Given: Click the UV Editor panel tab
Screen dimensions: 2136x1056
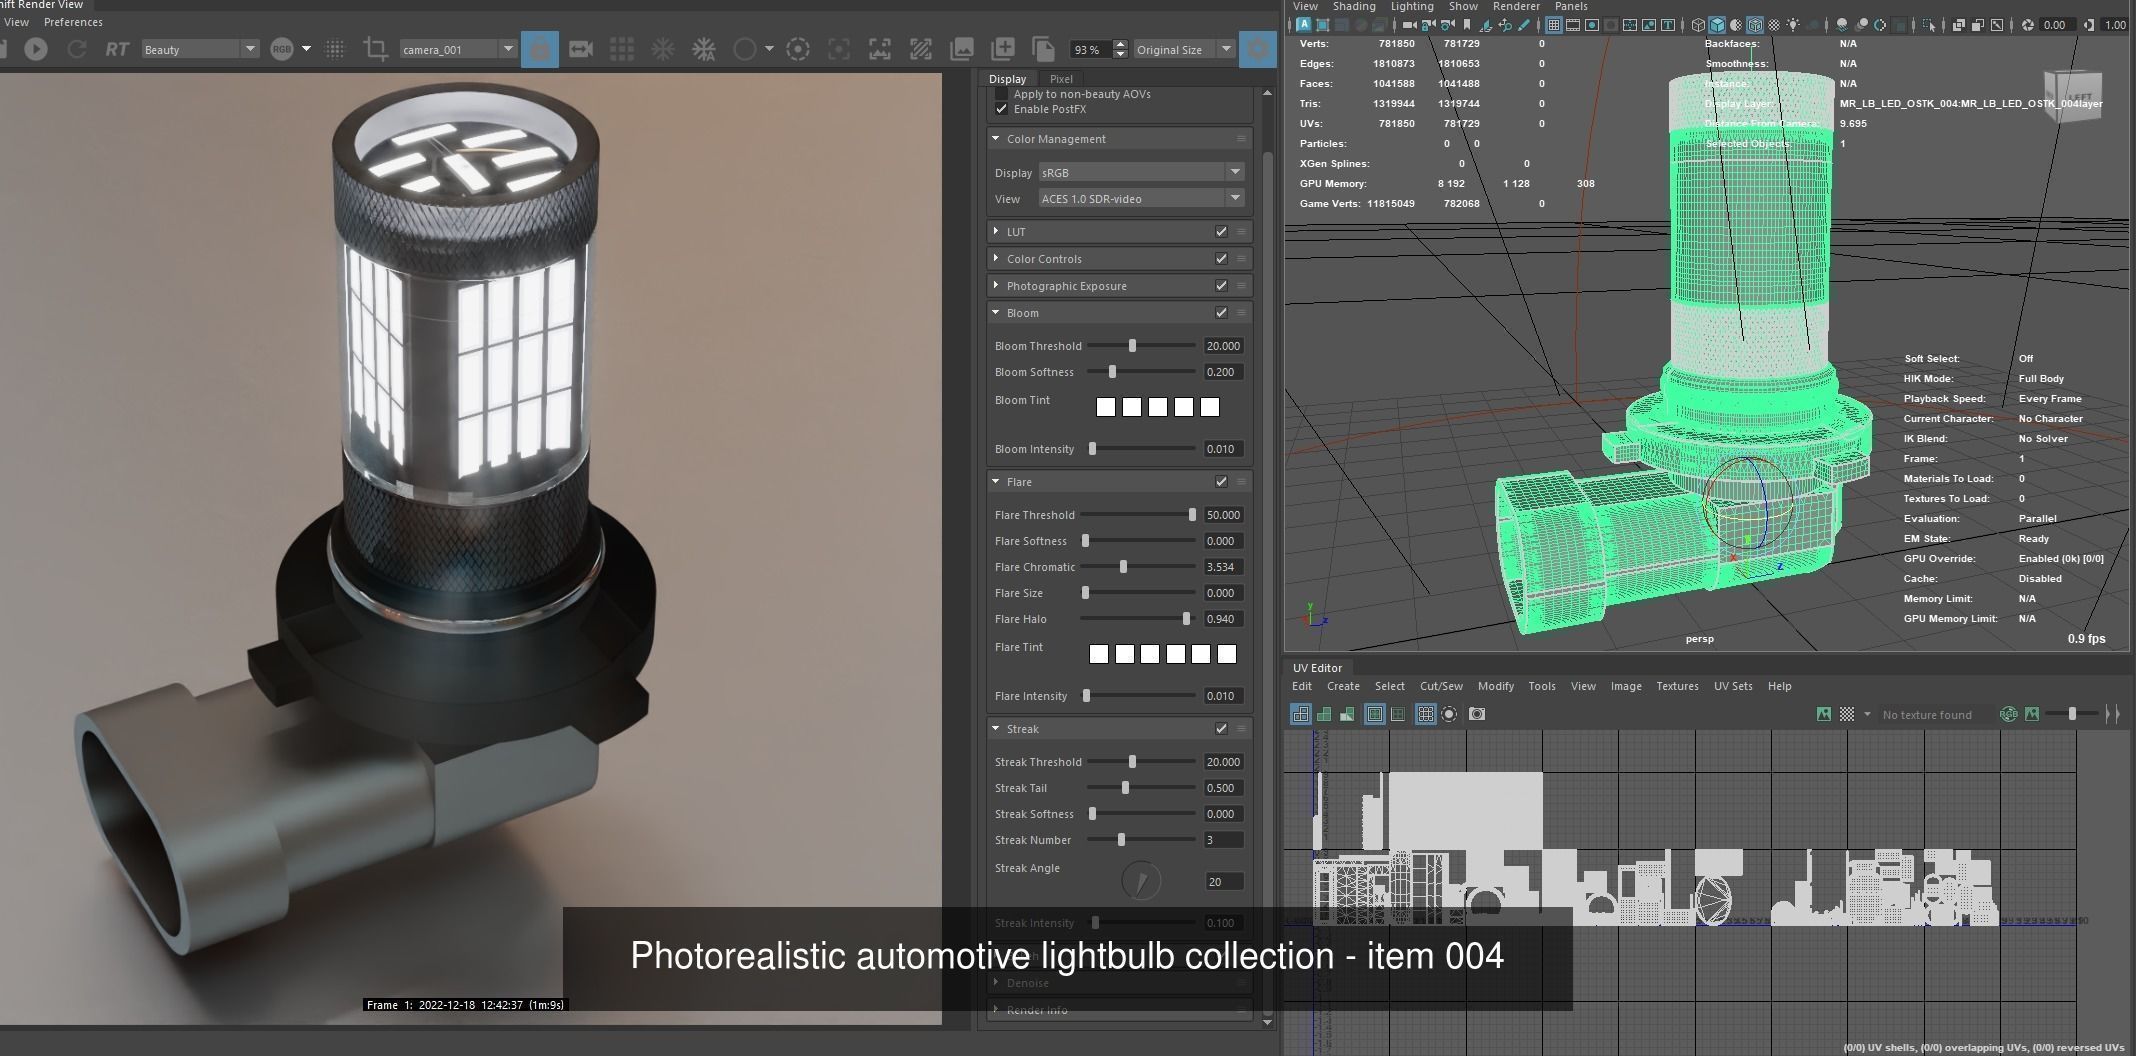Looking at the screenshot, I should [1317, 668].
